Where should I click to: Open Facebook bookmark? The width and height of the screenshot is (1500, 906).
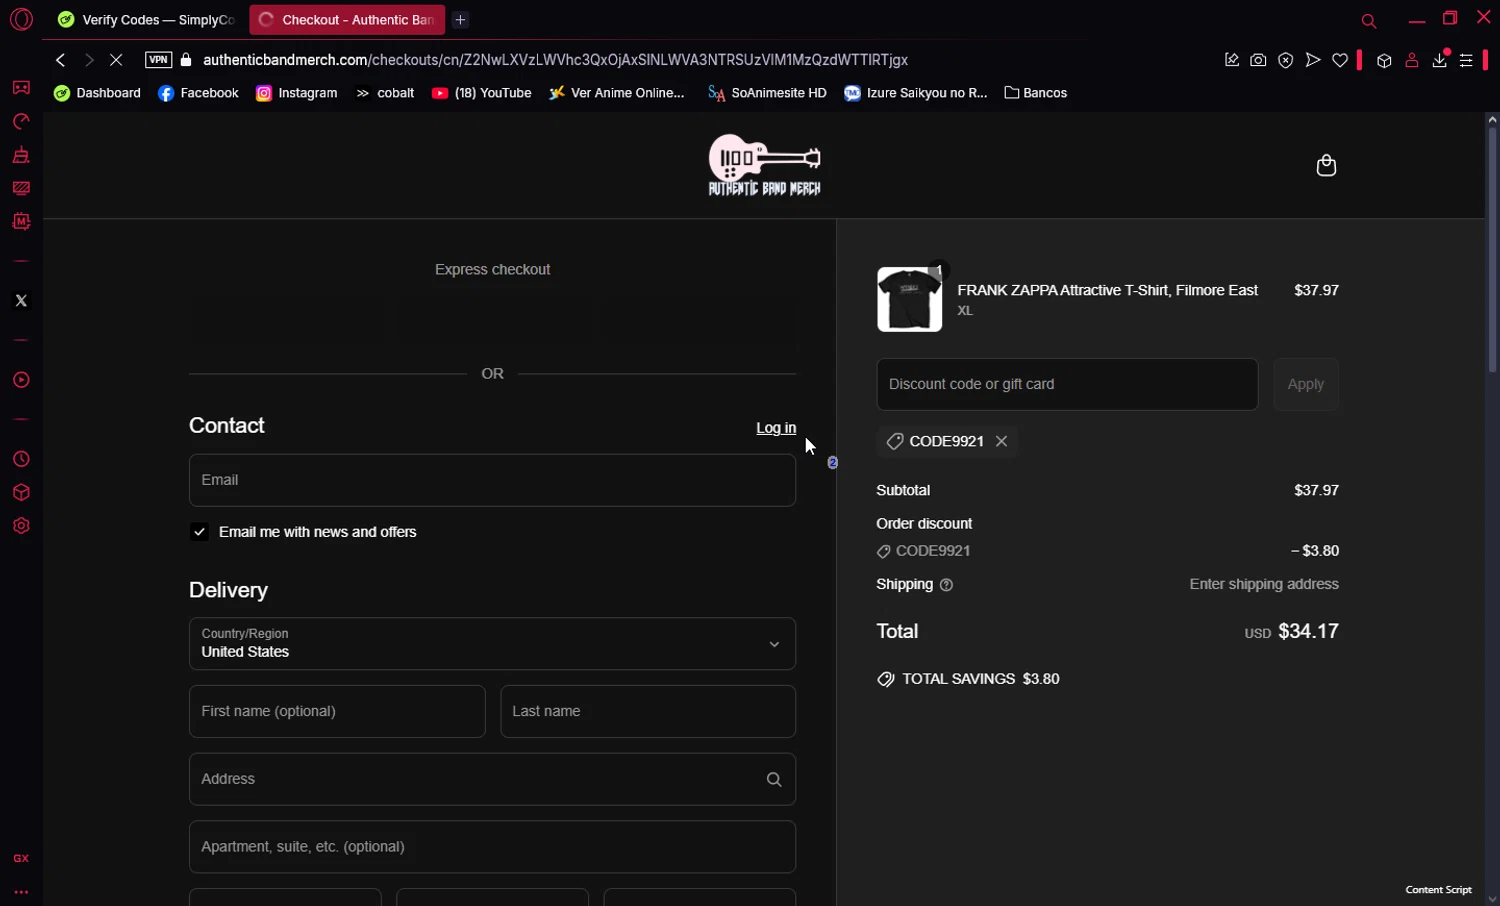coord(198,93)
